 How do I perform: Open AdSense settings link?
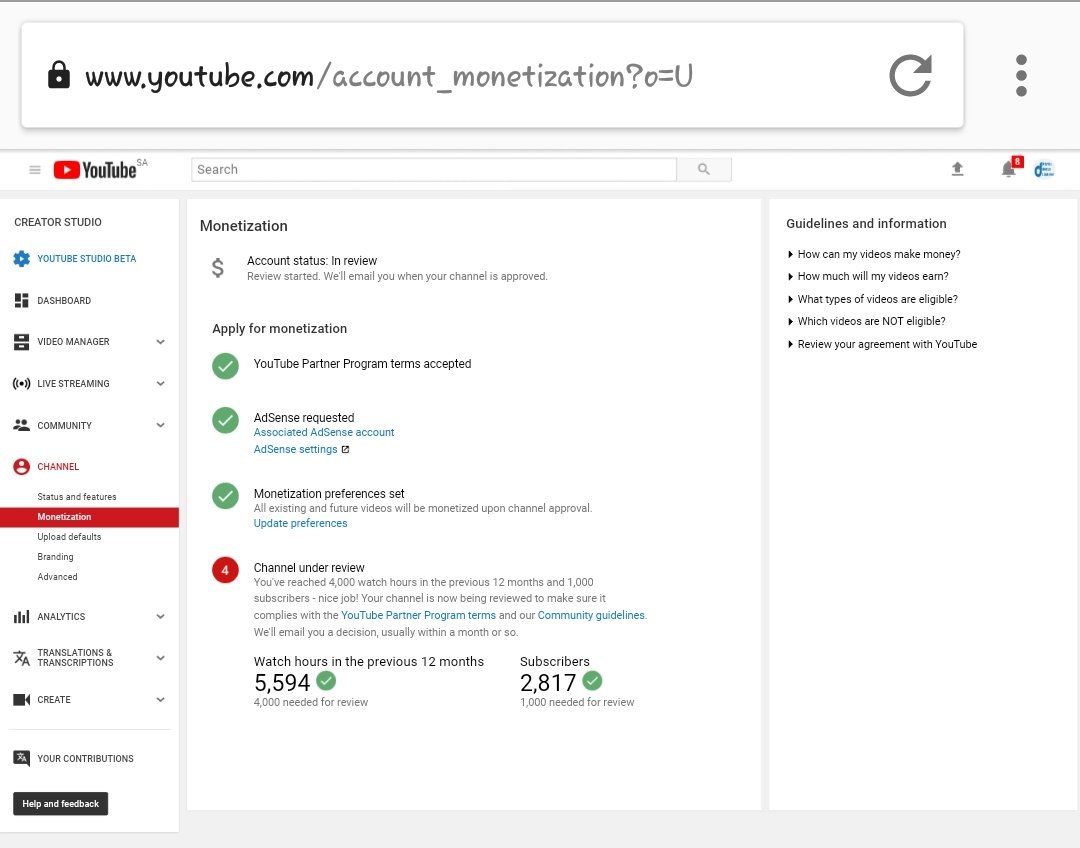pos(295,449)
